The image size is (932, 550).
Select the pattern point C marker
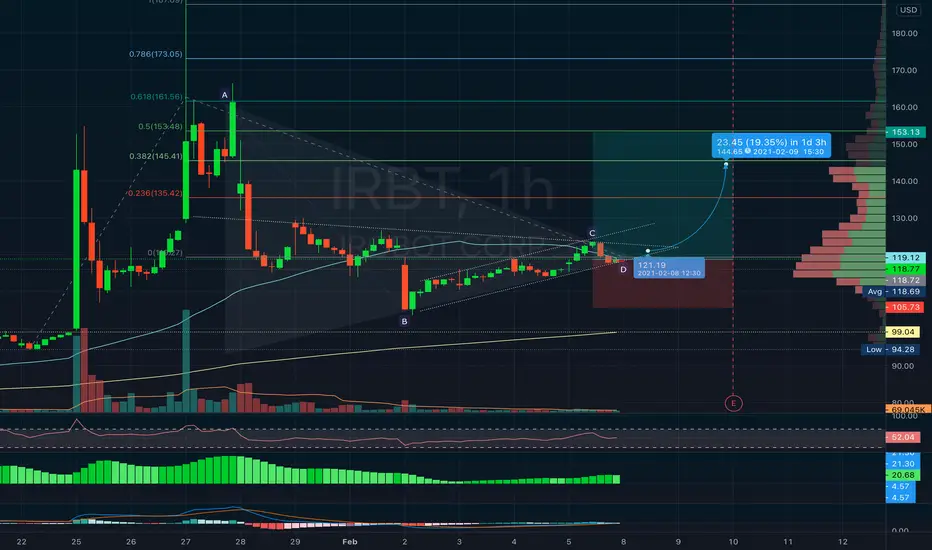coord(592,233)
